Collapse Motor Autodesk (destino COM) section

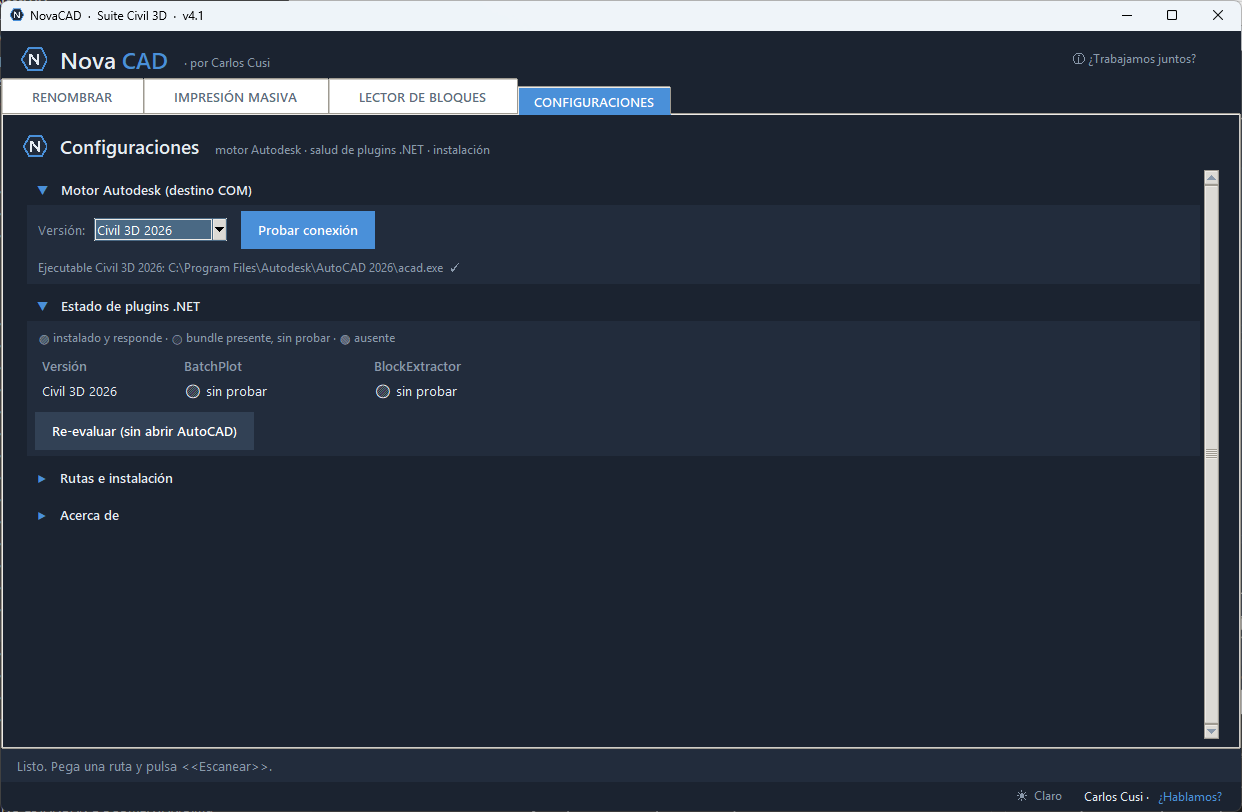(x=42, y=190)
